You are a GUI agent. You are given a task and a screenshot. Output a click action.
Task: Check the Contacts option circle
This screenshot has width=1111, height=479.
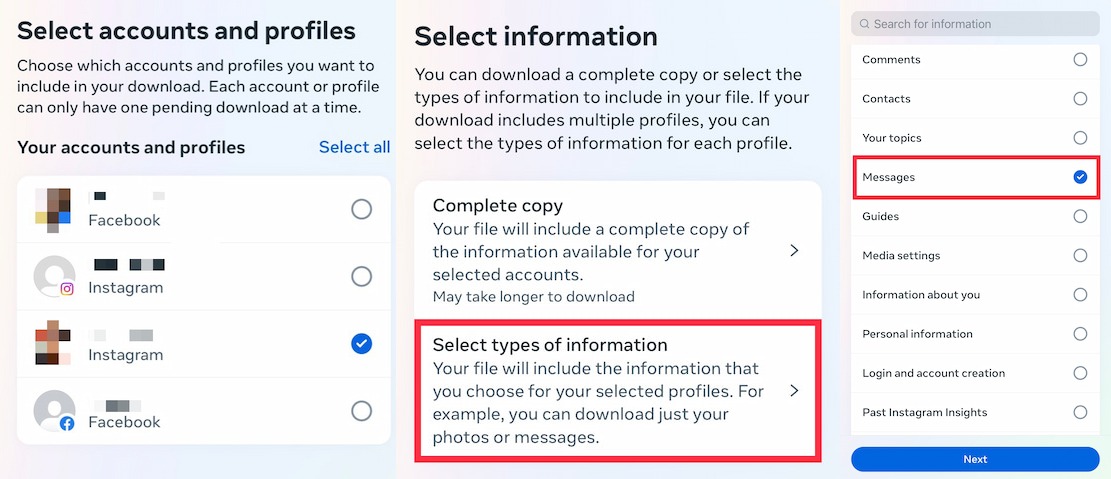[x=1080, y=98]
